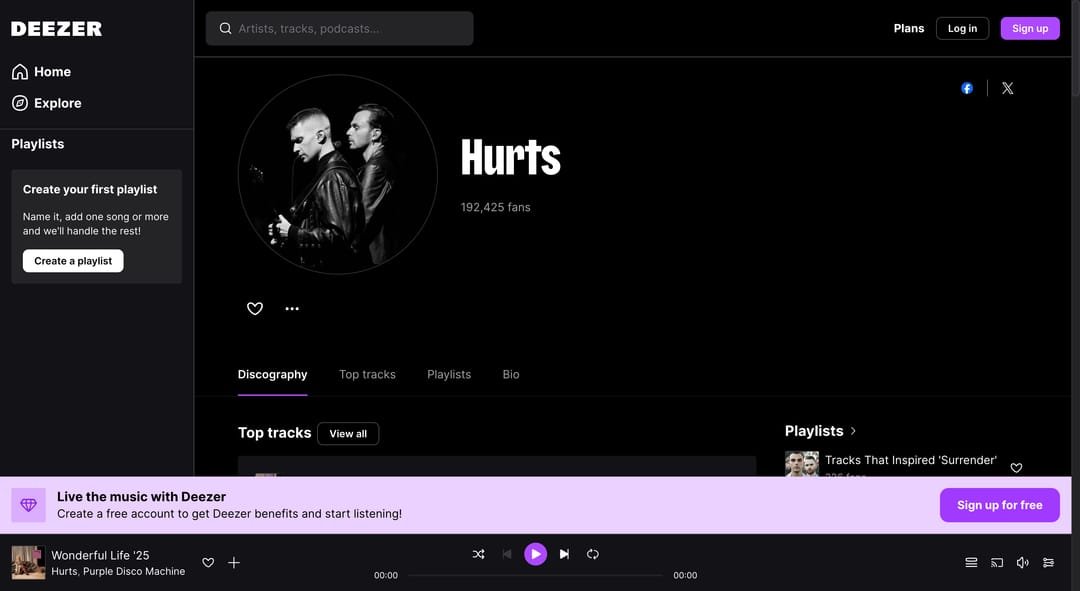Click the Hurts artist profile photo
1080x591 pixels.
pyautogui.click(x=338, y=174)
